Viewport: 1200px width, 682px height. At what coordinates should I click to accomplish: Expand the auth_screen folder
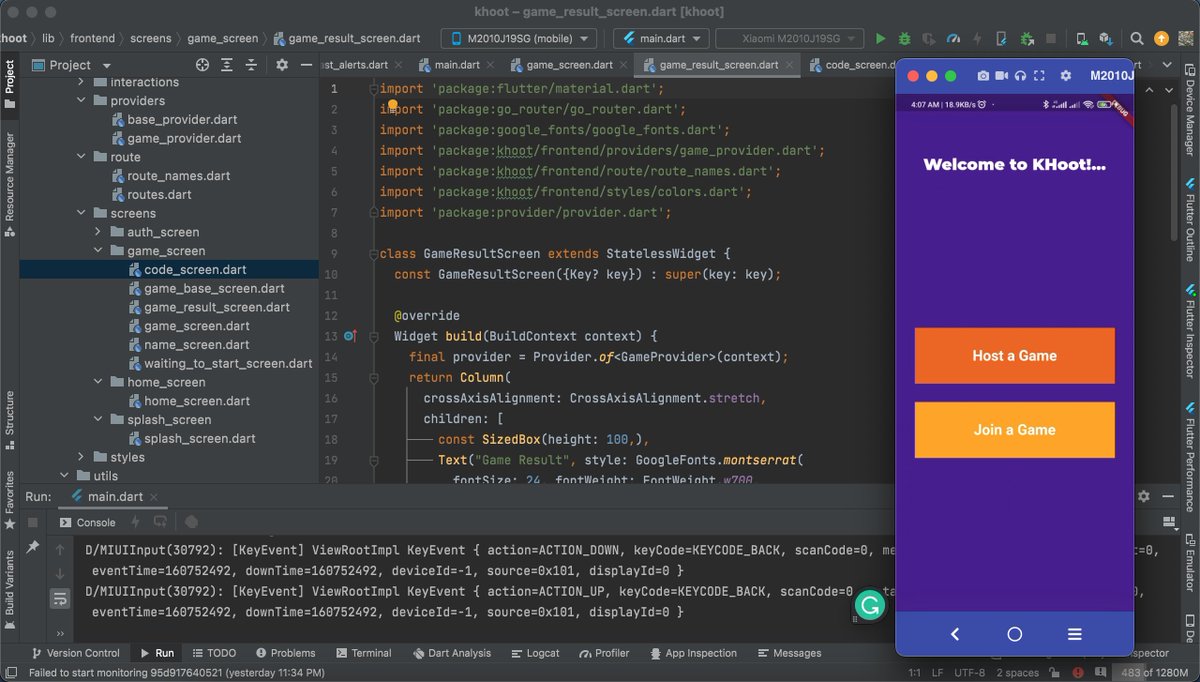pyautogui.click(x=99, y=232)
